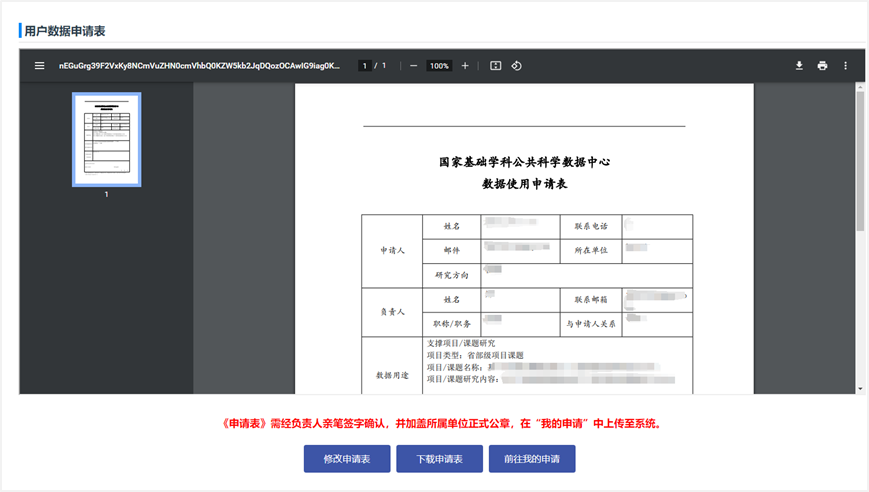Click the zoom out minus icon
Image resolution: width=869 pixels, height=492 pixels.
pyautogui.click(x=414, y=66)
